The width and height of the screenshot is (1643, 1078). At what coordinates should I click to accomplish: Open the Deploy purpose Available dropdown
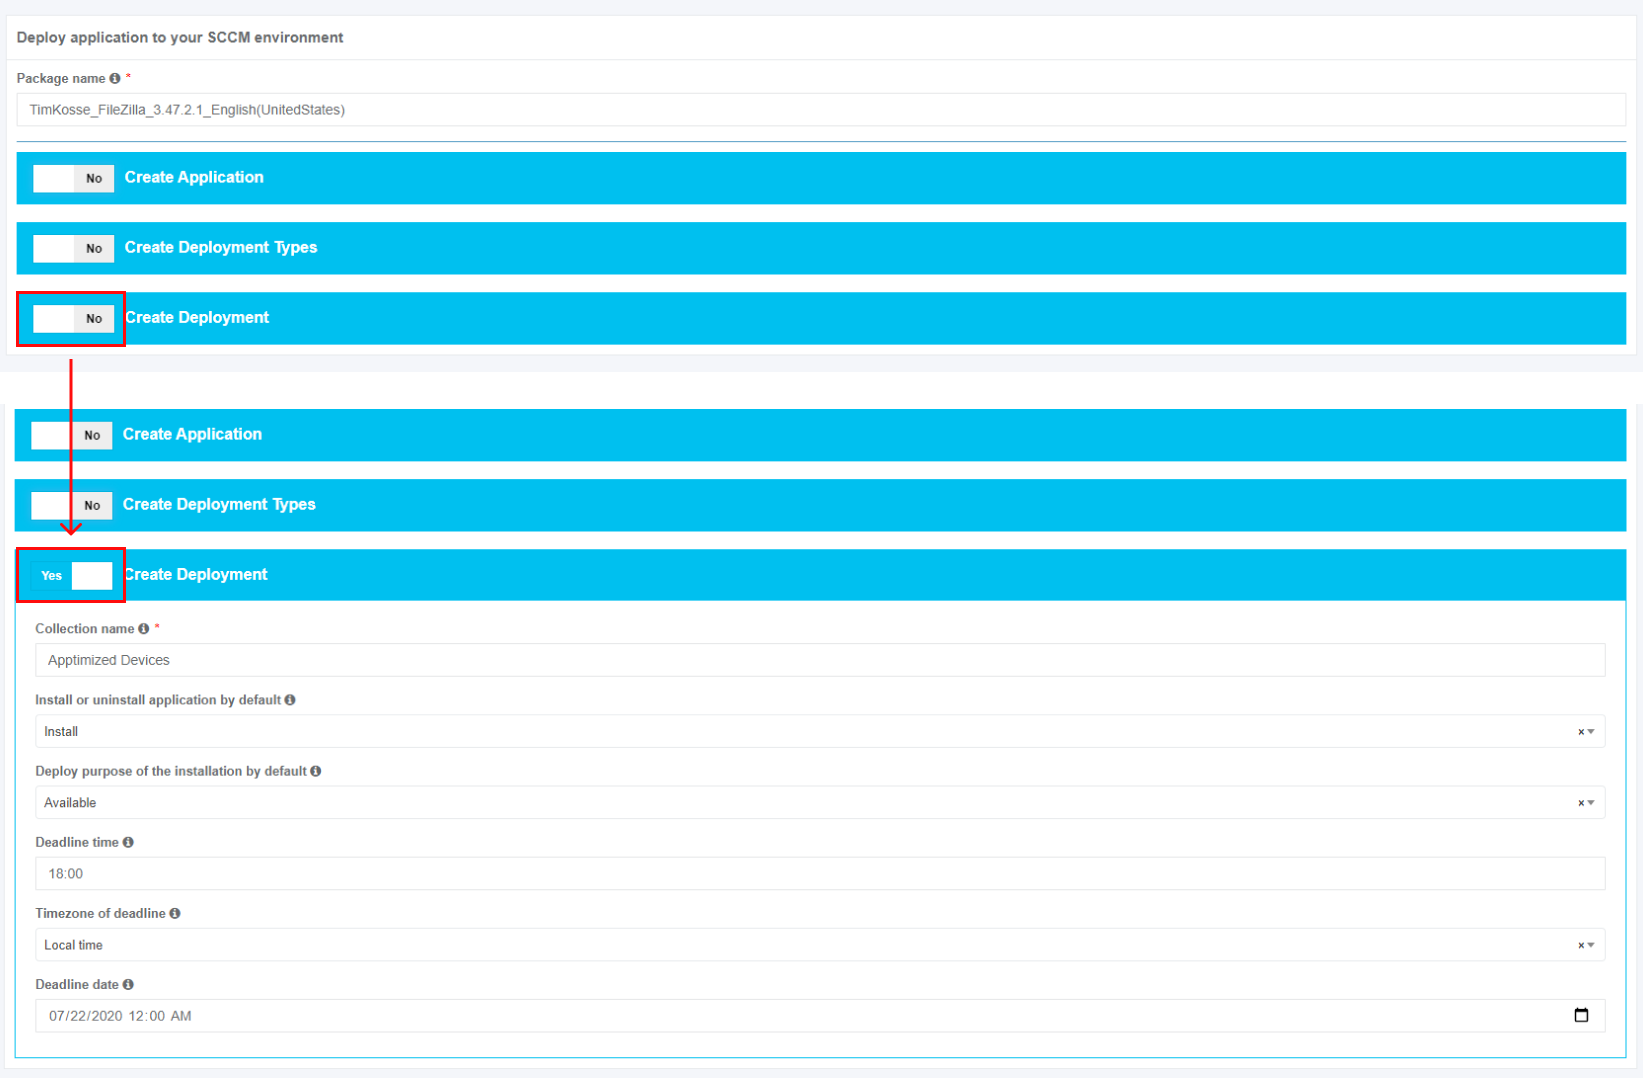(x=820, y=802)
